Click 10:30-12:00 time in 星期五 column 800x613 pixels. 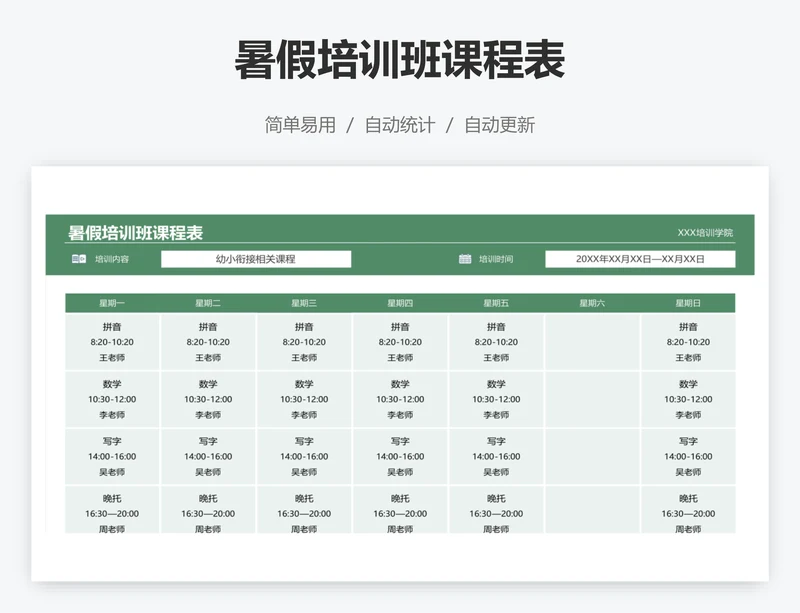point(496,399)
